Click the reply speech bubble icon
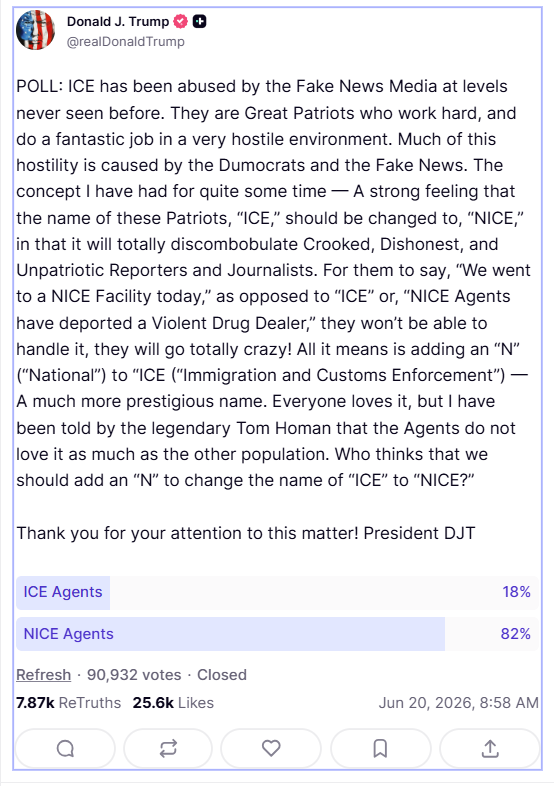The height and width of the screenshot is (786, 554). 65,749
